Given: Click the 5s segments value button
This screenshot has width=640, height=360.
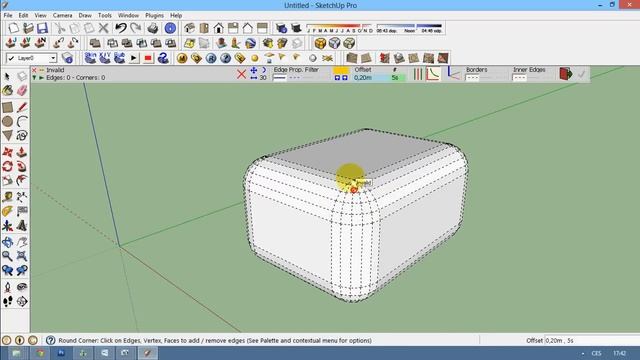Looking at the screenshot, I should [x=395, y=78].
